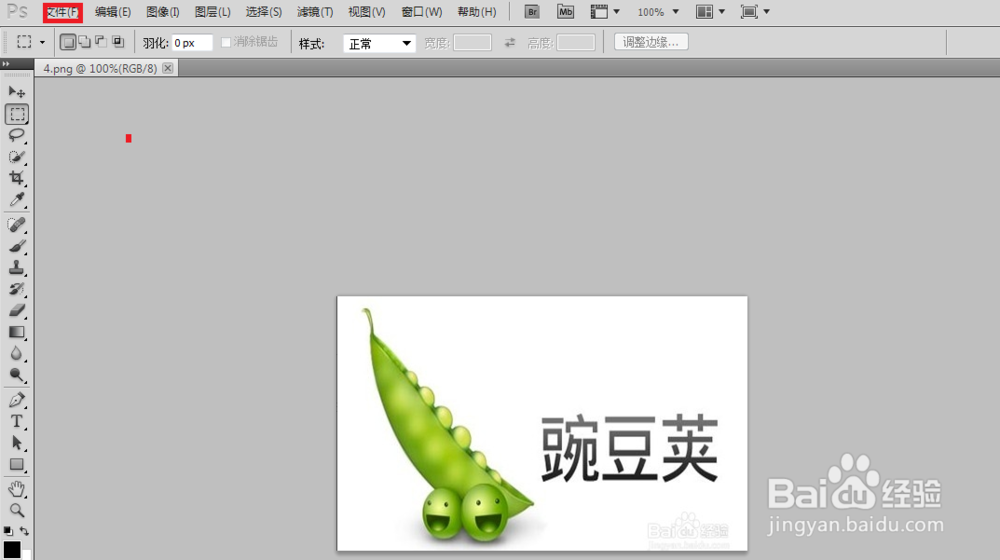Toggle the 消除锯齿 anti-alias checkbox

pos(226,42)
